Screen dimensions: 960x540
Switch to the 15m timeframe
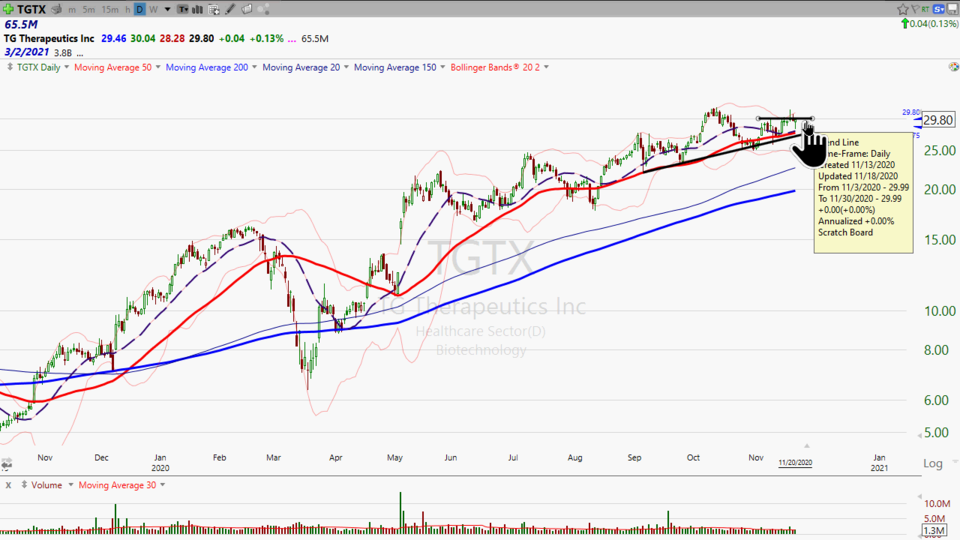click(x=110, y=9)
